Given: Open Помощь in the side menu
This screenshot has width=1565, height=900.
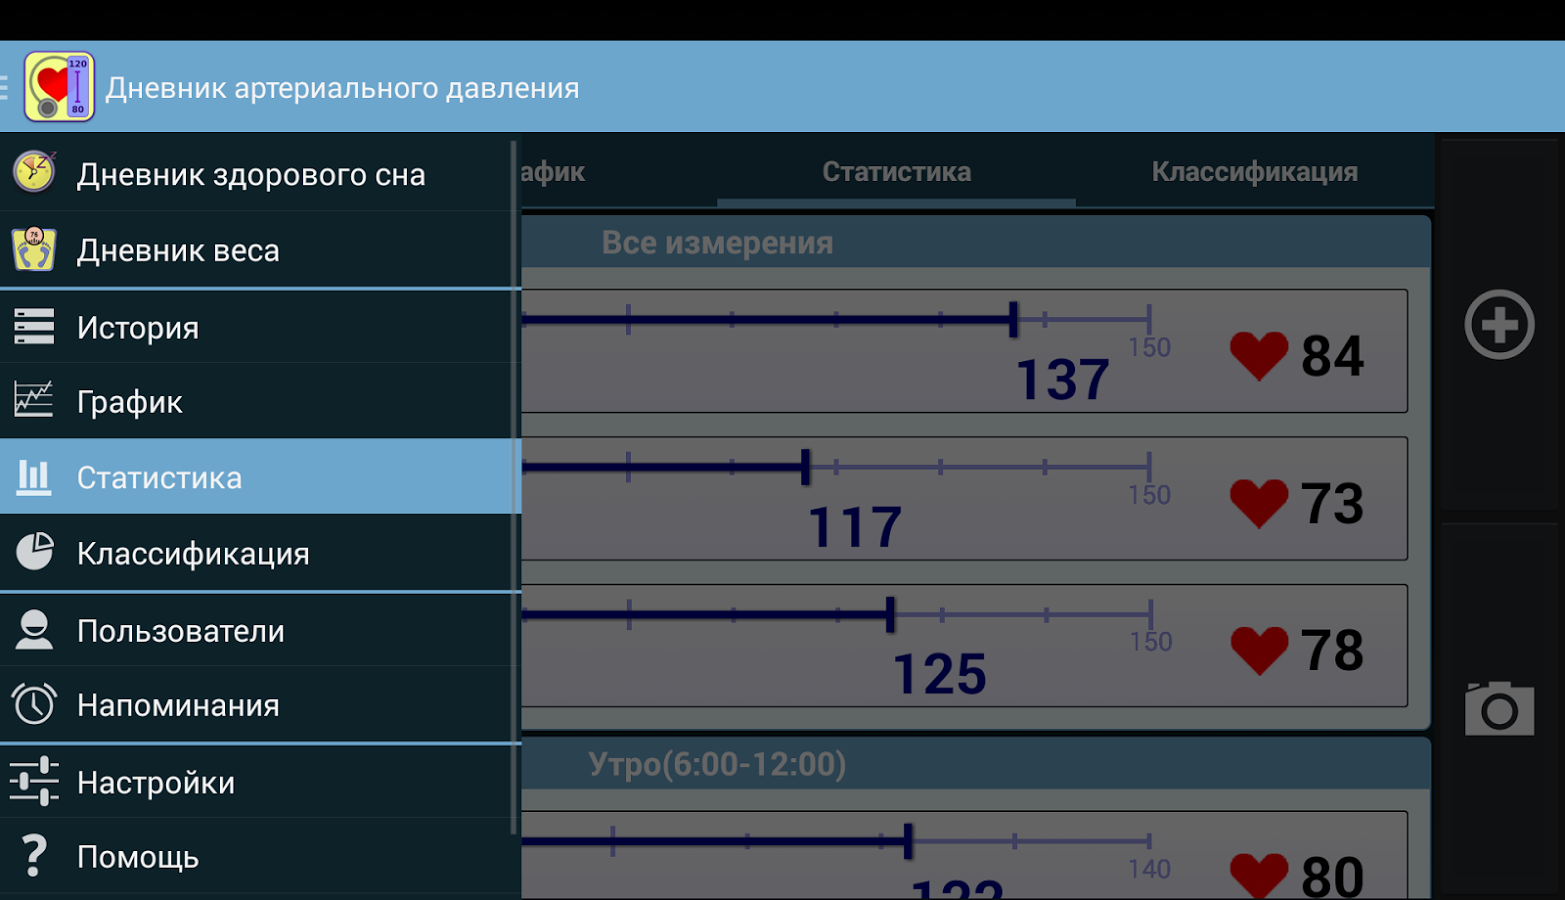Looking at the screenshot, I should click(x=260, y=857).
